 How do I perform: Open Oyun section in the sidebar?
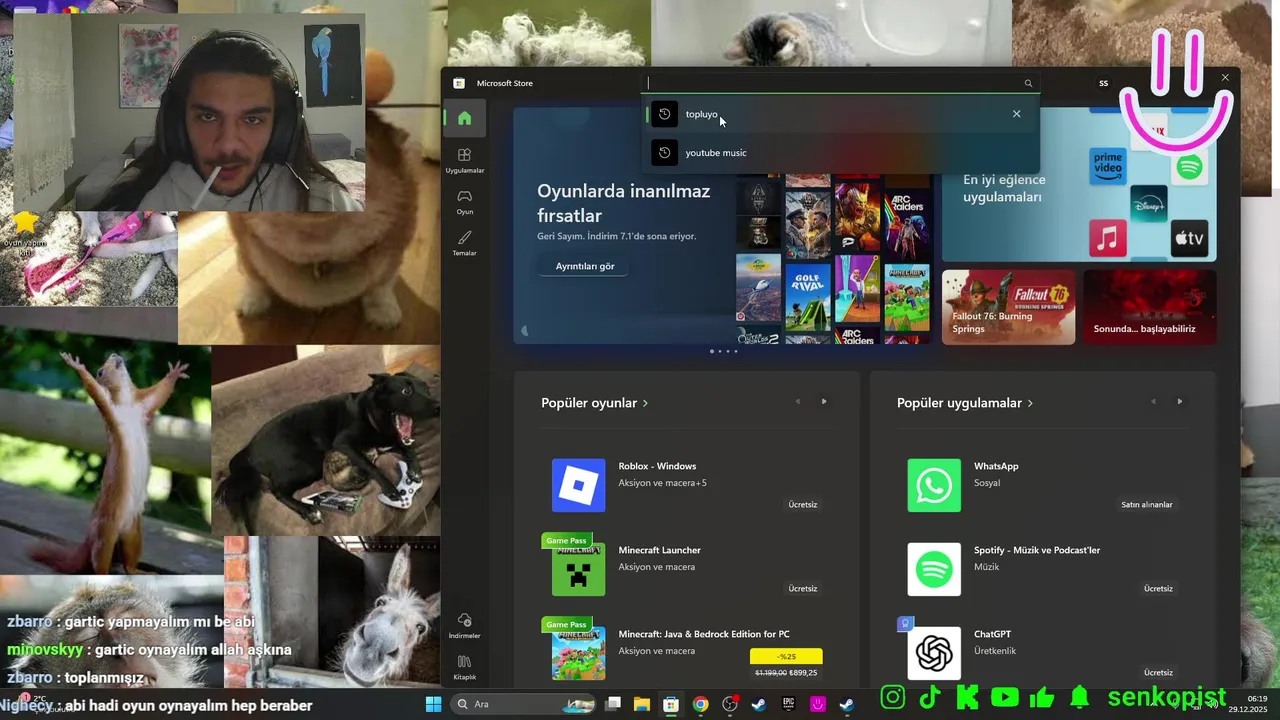point(464,201)
